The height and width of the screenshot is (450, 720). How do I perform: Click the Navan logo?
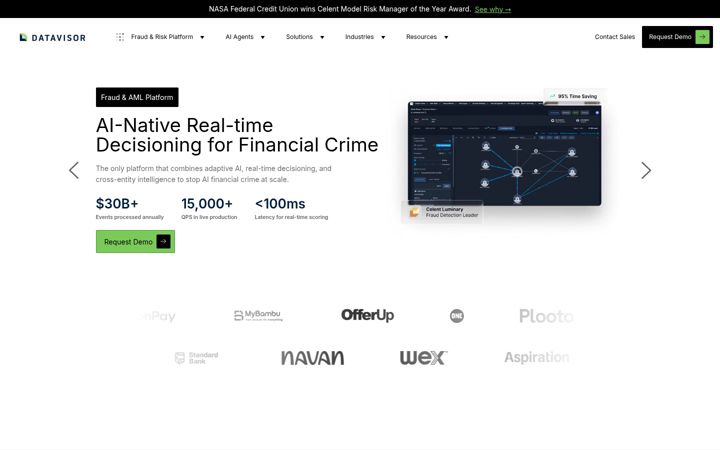[x=312, y=358]
